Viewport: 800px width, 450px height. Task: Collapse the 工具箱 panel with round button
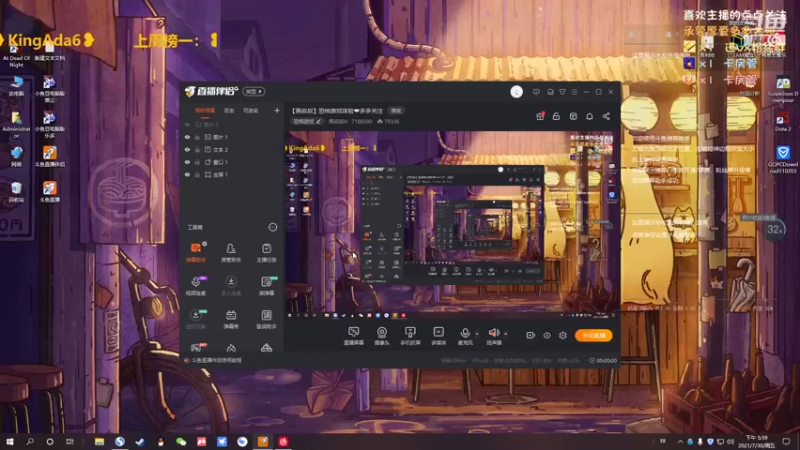pyautogui.click(x=273, y=227)
